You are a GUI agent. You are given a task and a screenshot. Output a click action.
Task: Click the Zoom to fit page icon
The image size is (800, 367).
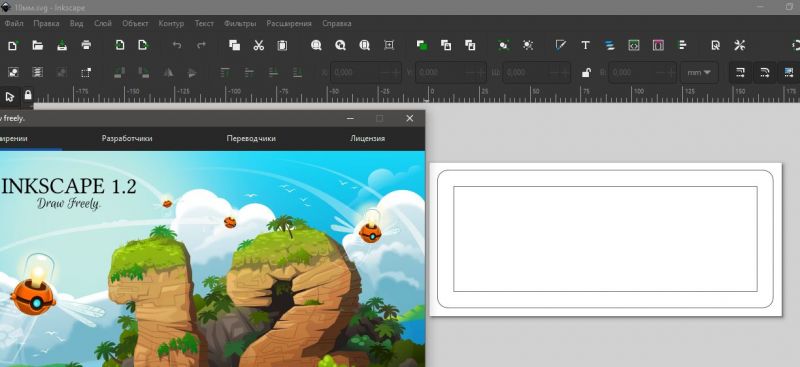(364, 45)
